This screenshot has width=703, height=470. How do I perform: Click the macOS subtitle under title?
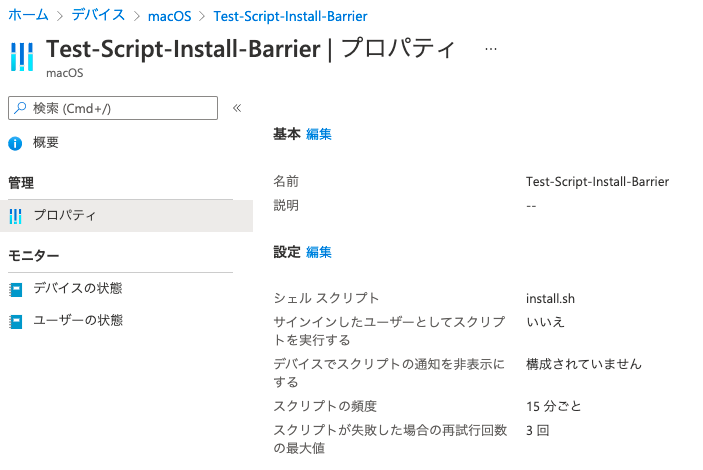(x=65, y=73)
